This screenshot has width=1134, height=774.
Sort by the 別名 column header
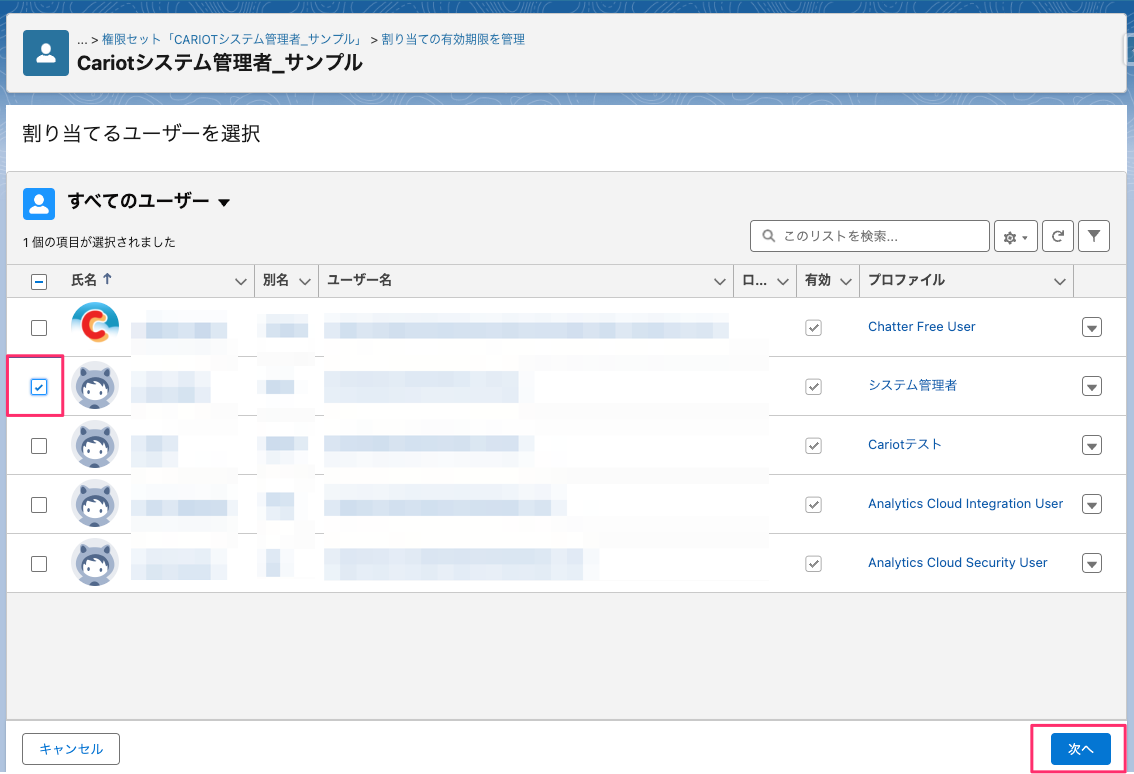tap(276, 280)
